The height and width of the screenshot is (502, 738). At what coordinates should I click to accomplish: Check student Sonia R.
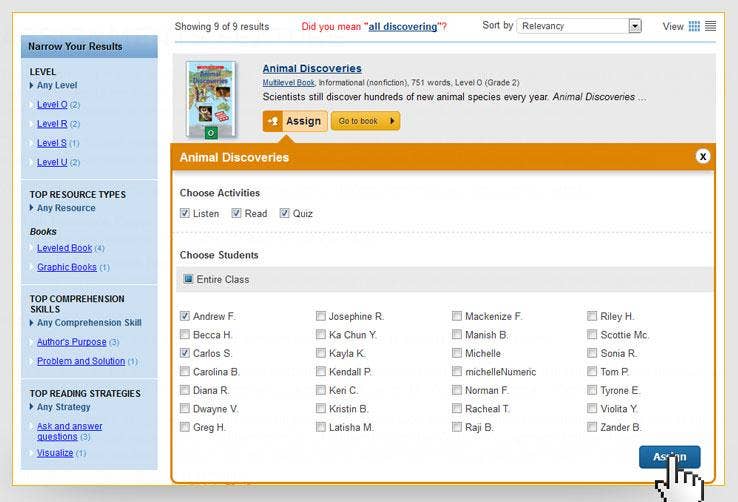pos(592,353)
